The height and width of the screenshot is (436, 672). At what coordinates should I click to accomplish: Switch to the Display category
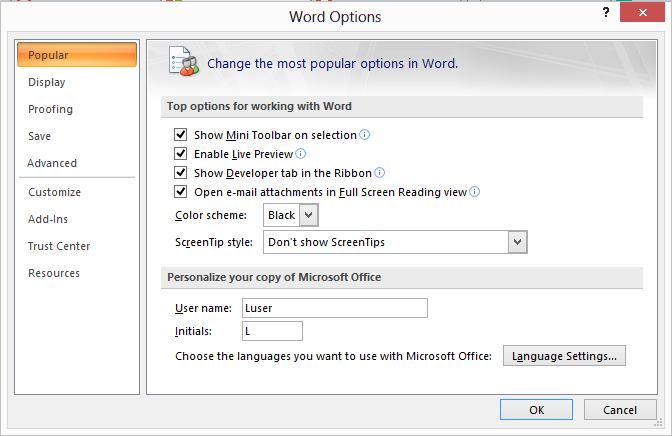coord(47,82)
